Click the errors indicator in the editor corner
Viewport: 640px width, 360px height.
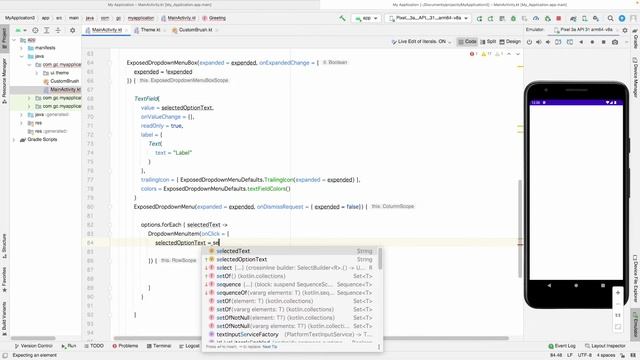pos(473,54)
